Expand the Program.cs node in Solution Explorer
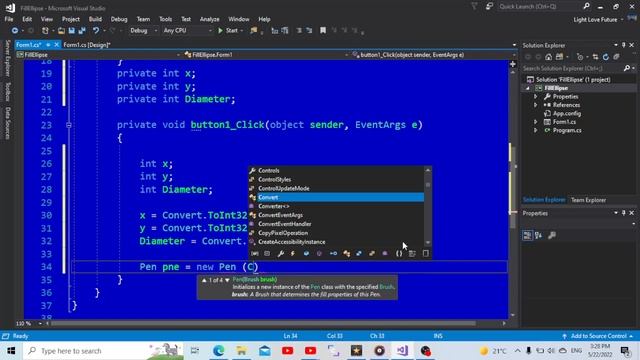 (x=536, y=131)
